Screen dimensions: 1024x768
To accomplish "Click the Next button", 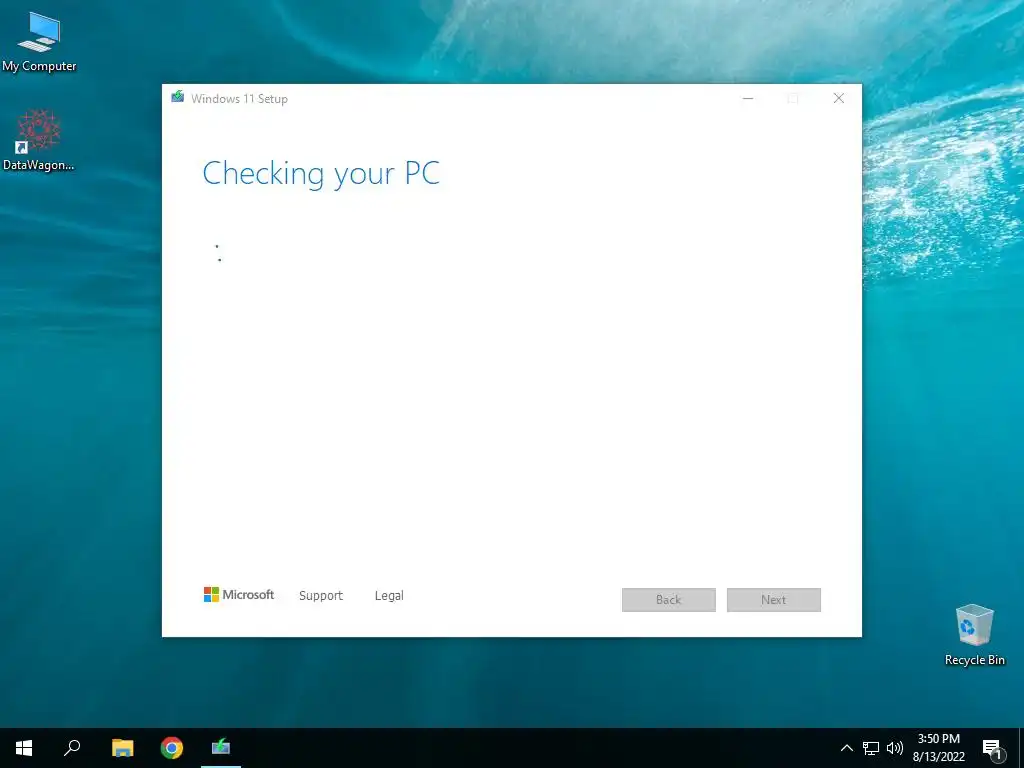I will [x=774, y=600].
